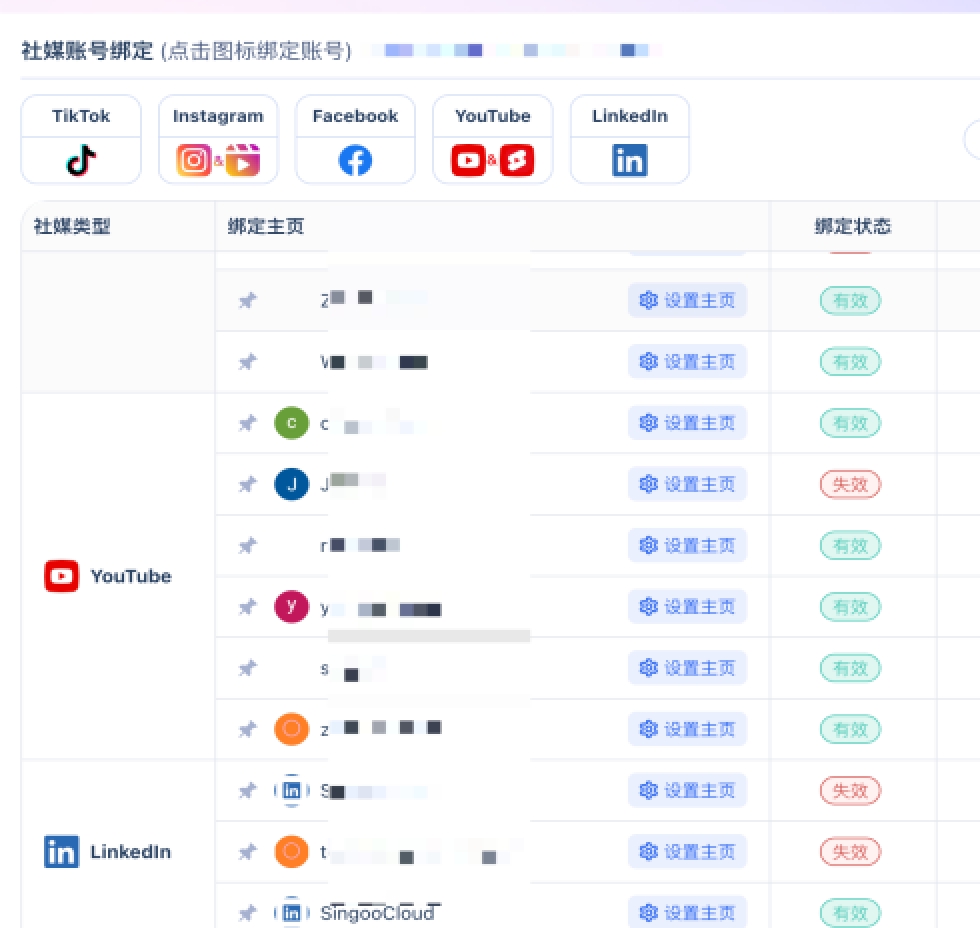Pin the row with blue J avatar
Image resolution: width=980 pixels, height=928 pixels.
pyautogui.click(x=248, y=484)
